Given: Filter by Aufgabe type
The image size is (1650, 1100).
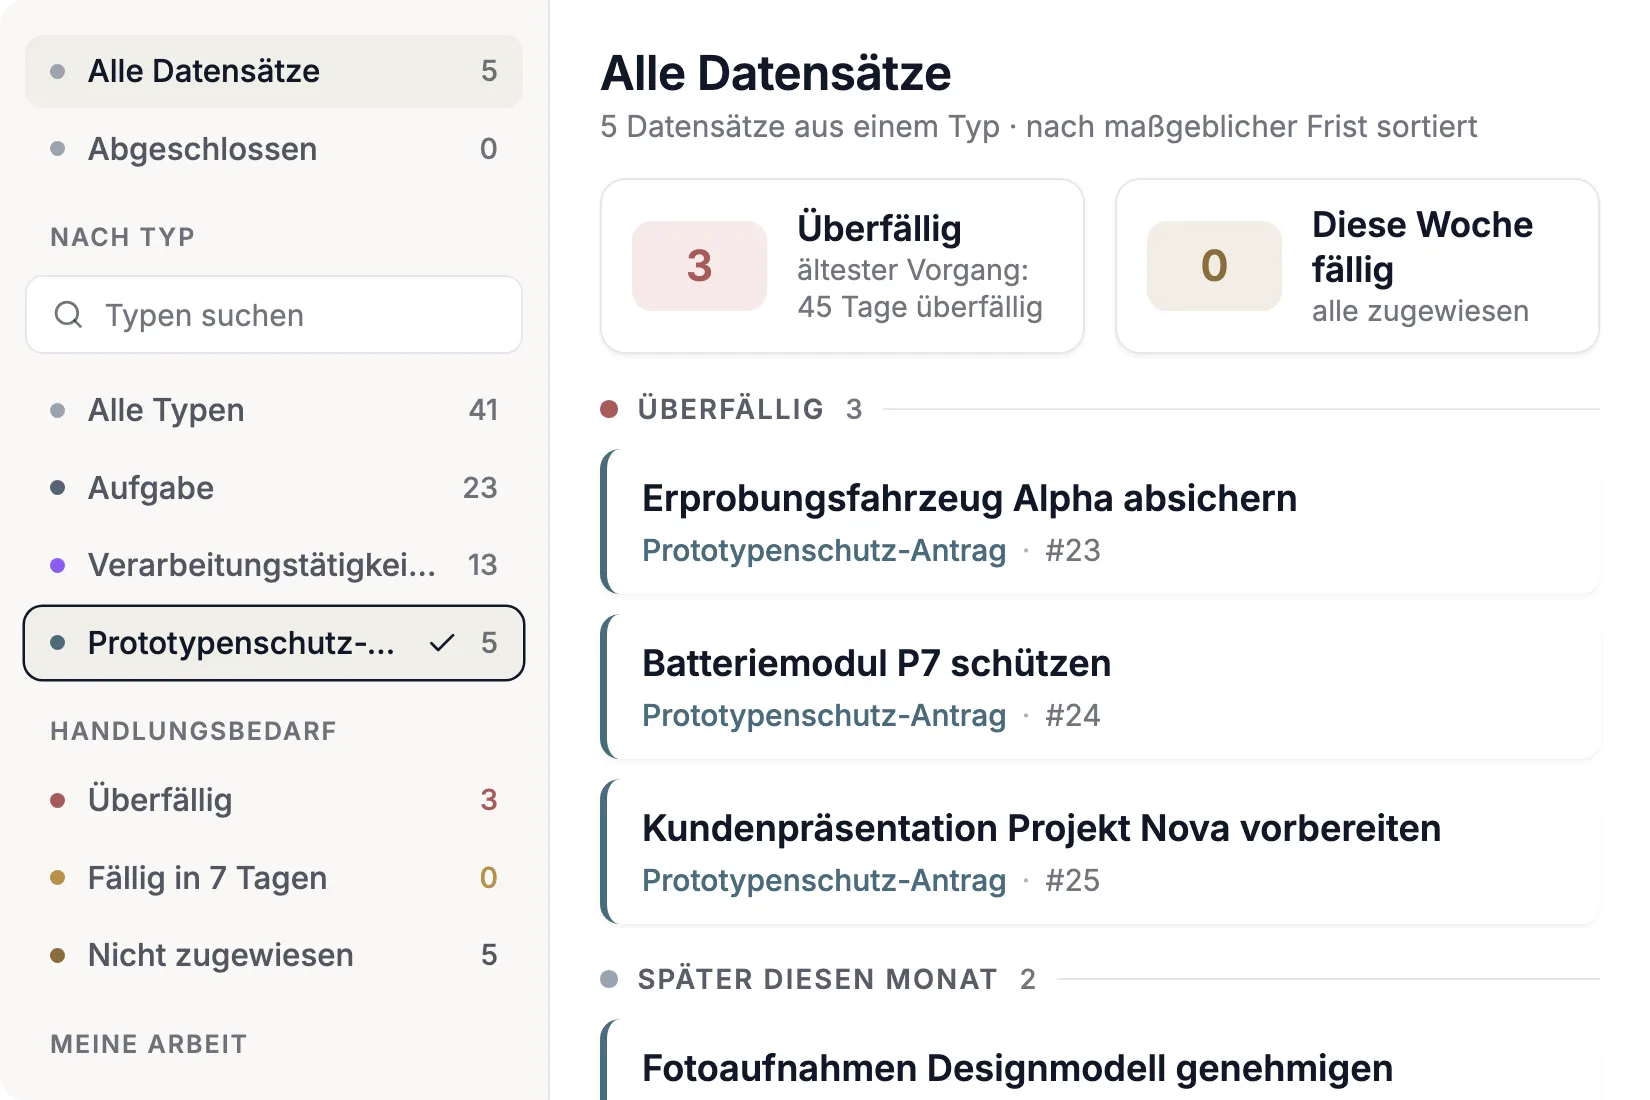Looking at the screenshot, I should pos(274,488).
